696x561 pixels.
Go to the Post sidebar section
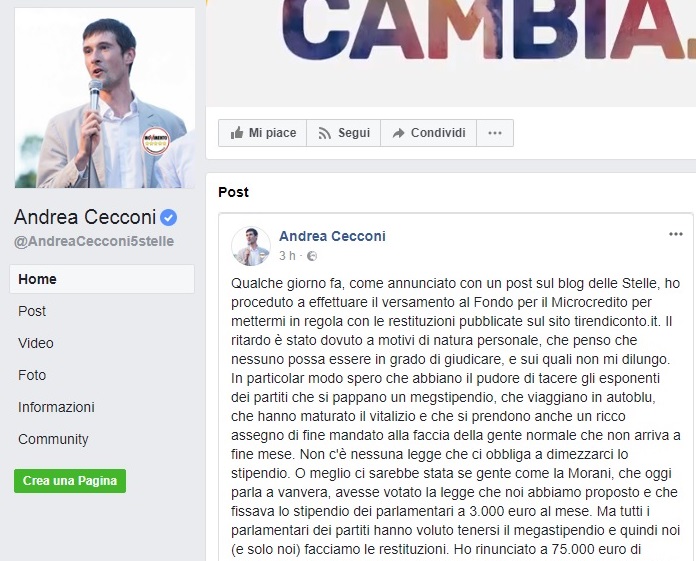pos(32,311)
